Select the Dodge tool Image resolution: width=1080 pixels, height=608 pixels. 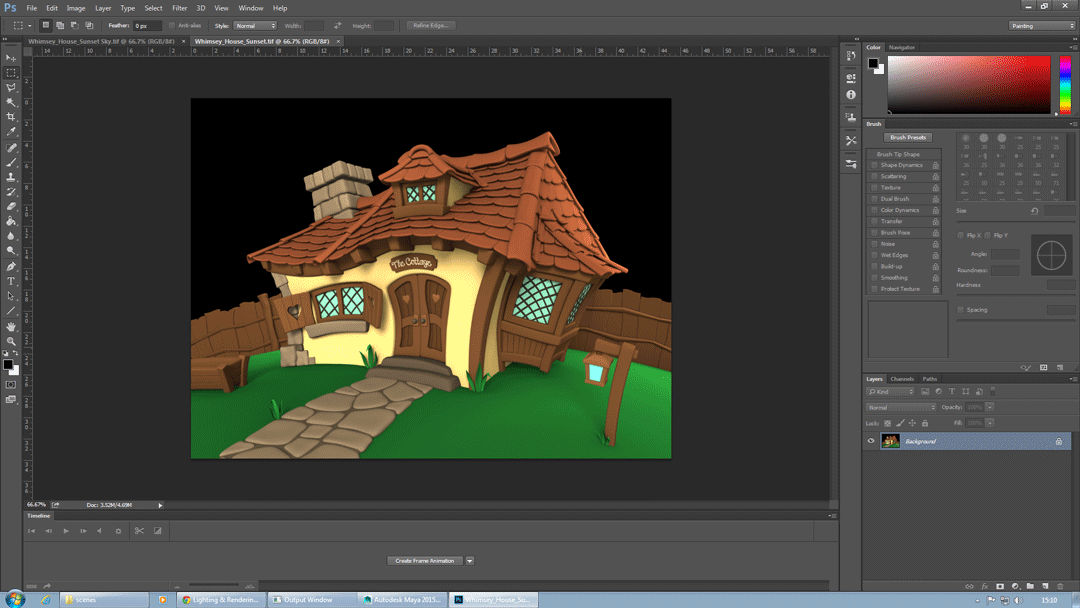click(11, 251)
